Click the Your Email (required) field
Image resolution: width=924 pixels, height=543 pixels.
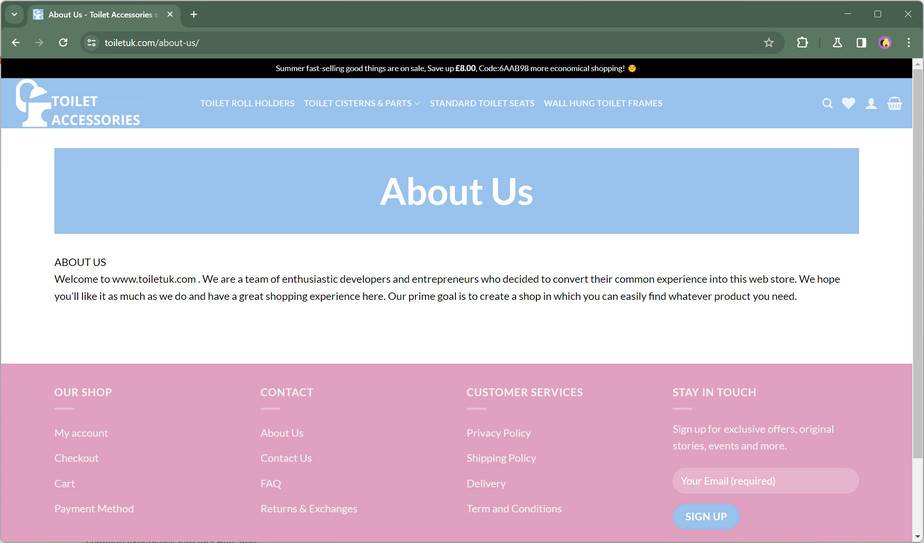coord(765,481)
